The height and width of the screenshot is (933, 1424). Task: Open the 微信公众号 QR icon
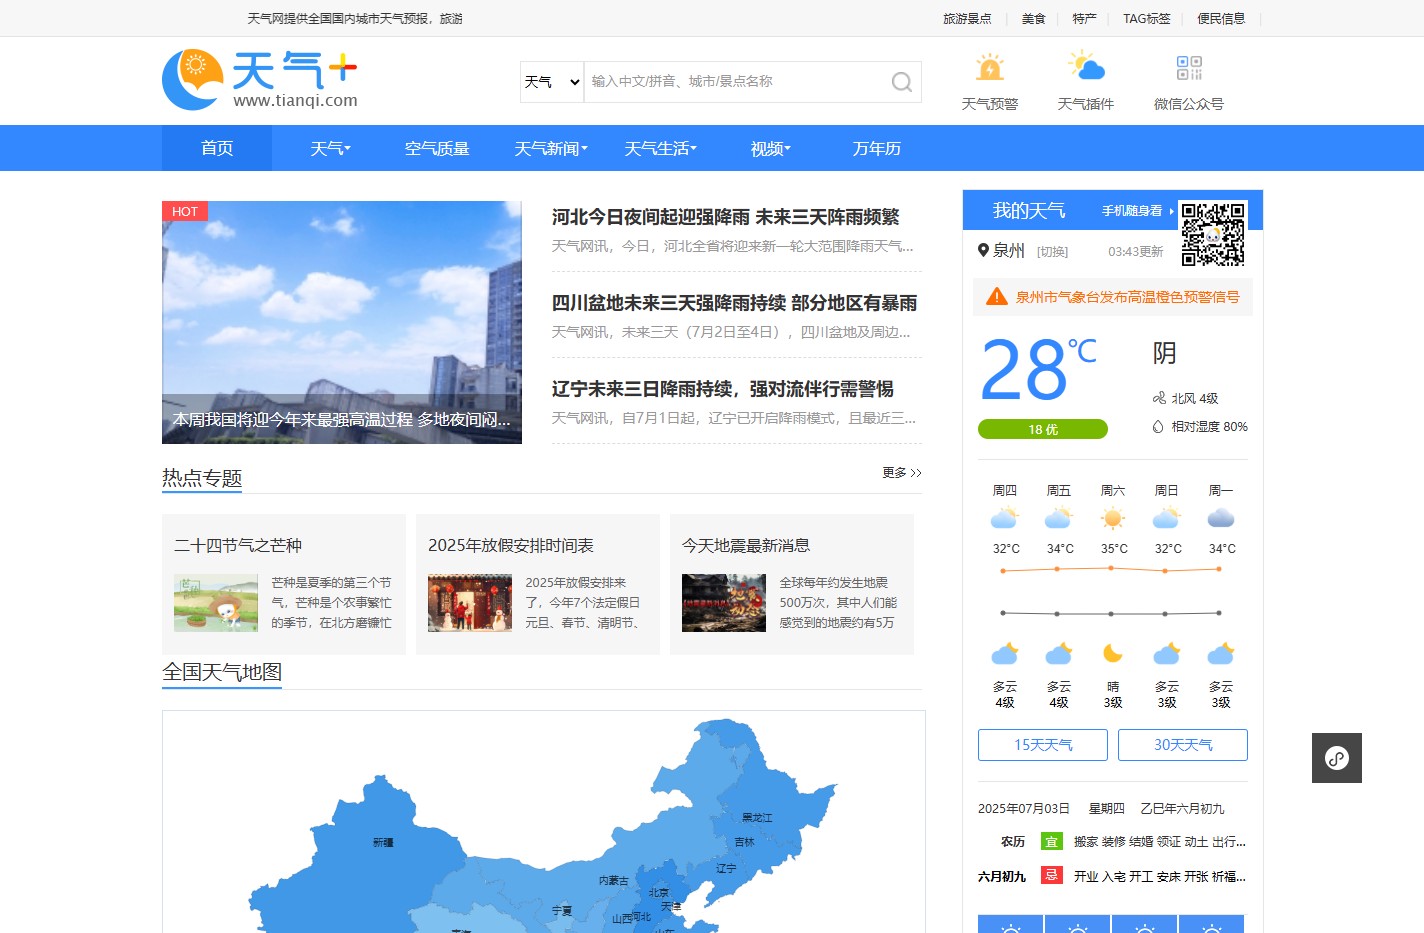[x=1189, y=67]
